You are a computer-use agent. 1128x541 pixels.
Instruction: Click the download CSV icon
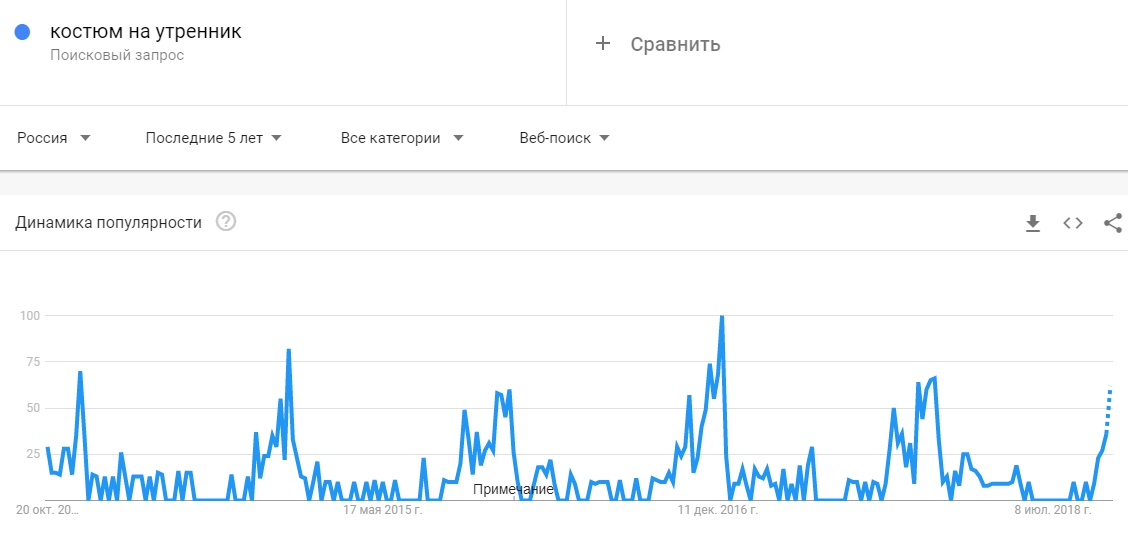(x=1033, y=223)
